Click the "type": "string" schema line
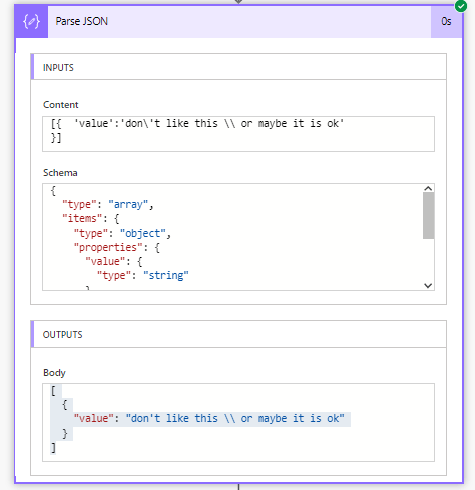 tap(143, 276)
